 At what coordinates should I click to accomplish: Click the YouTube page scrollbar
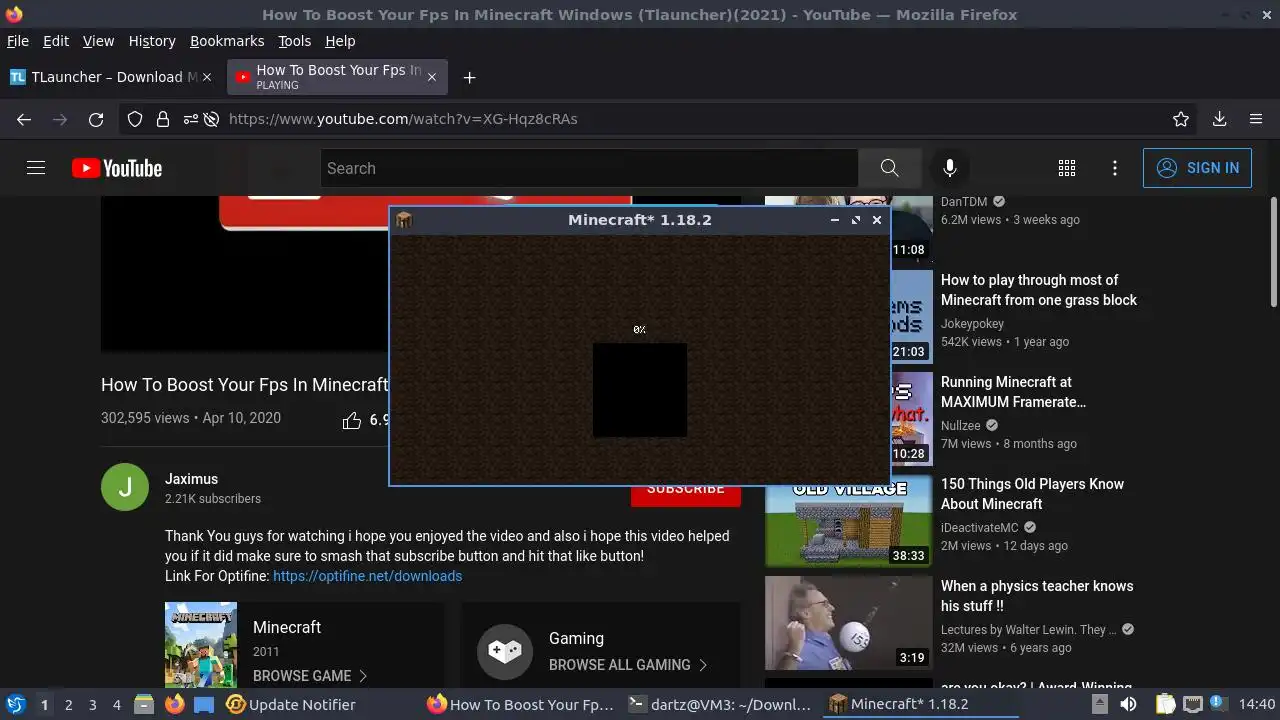[x=1273, y=252]
